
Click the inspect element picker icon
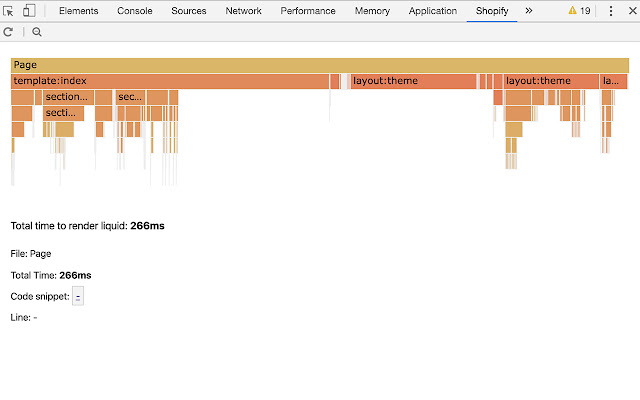[x=9, y=11]
